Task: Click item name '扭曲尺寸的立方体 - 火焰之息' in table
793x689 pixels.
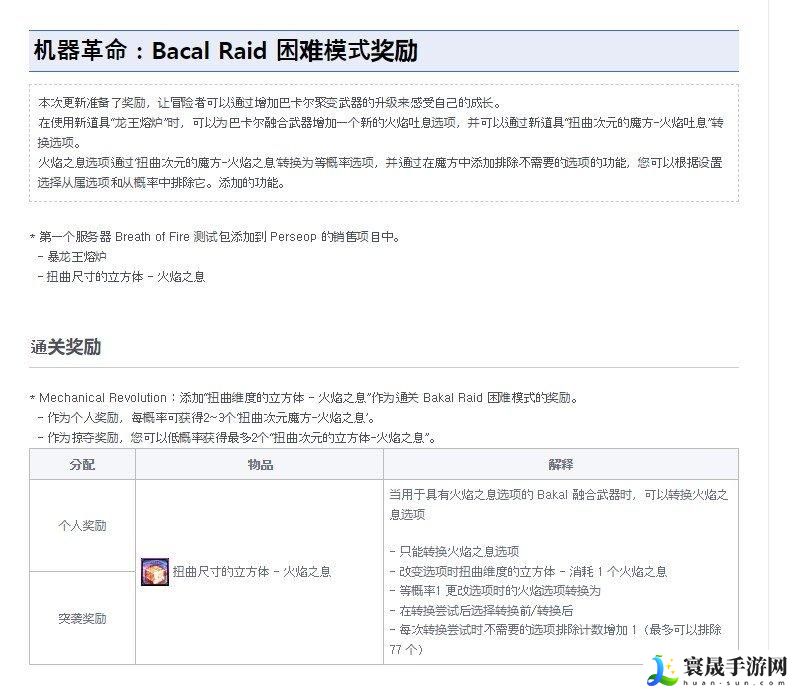Action: pyautogui.click(x=252, y=572)
